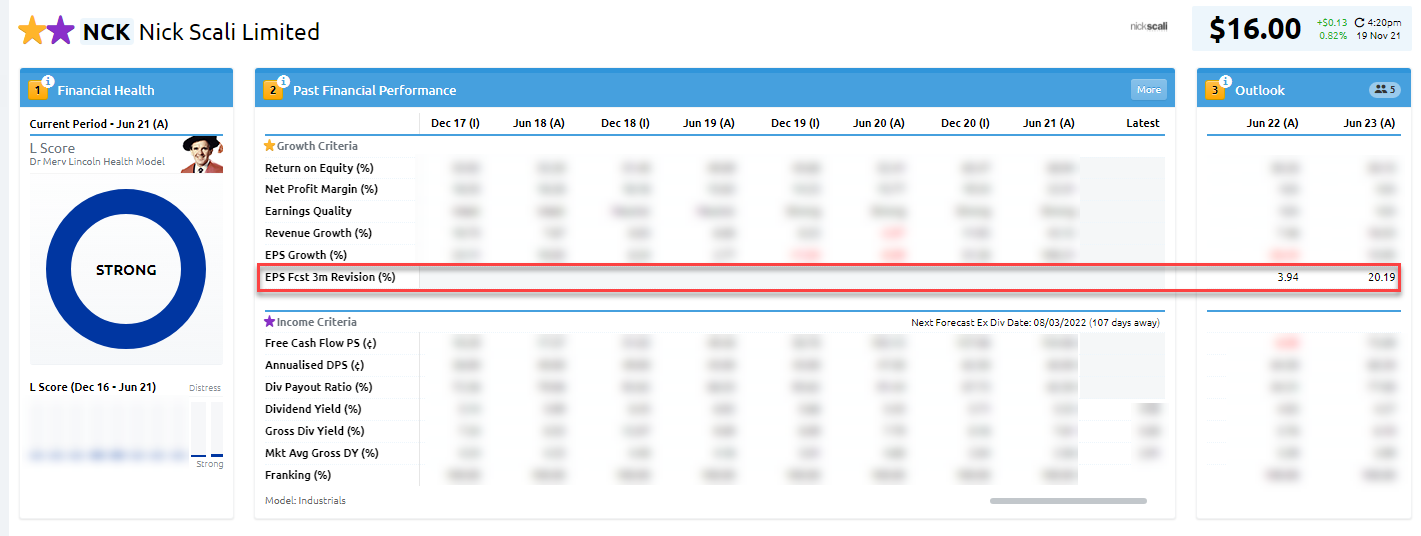The width and height of the screenshot is (1421, 536).
Task: Click the $16.00 share price
Action: (1255, 29)
